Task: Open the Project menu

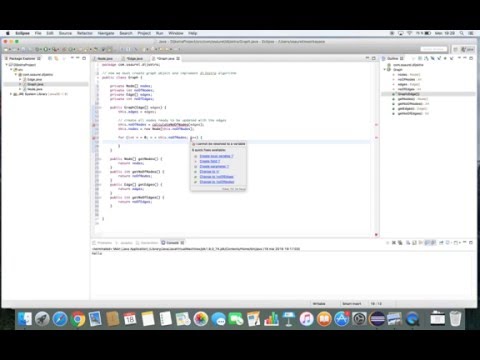Action: pyautogui.click(x=144, y=33)
